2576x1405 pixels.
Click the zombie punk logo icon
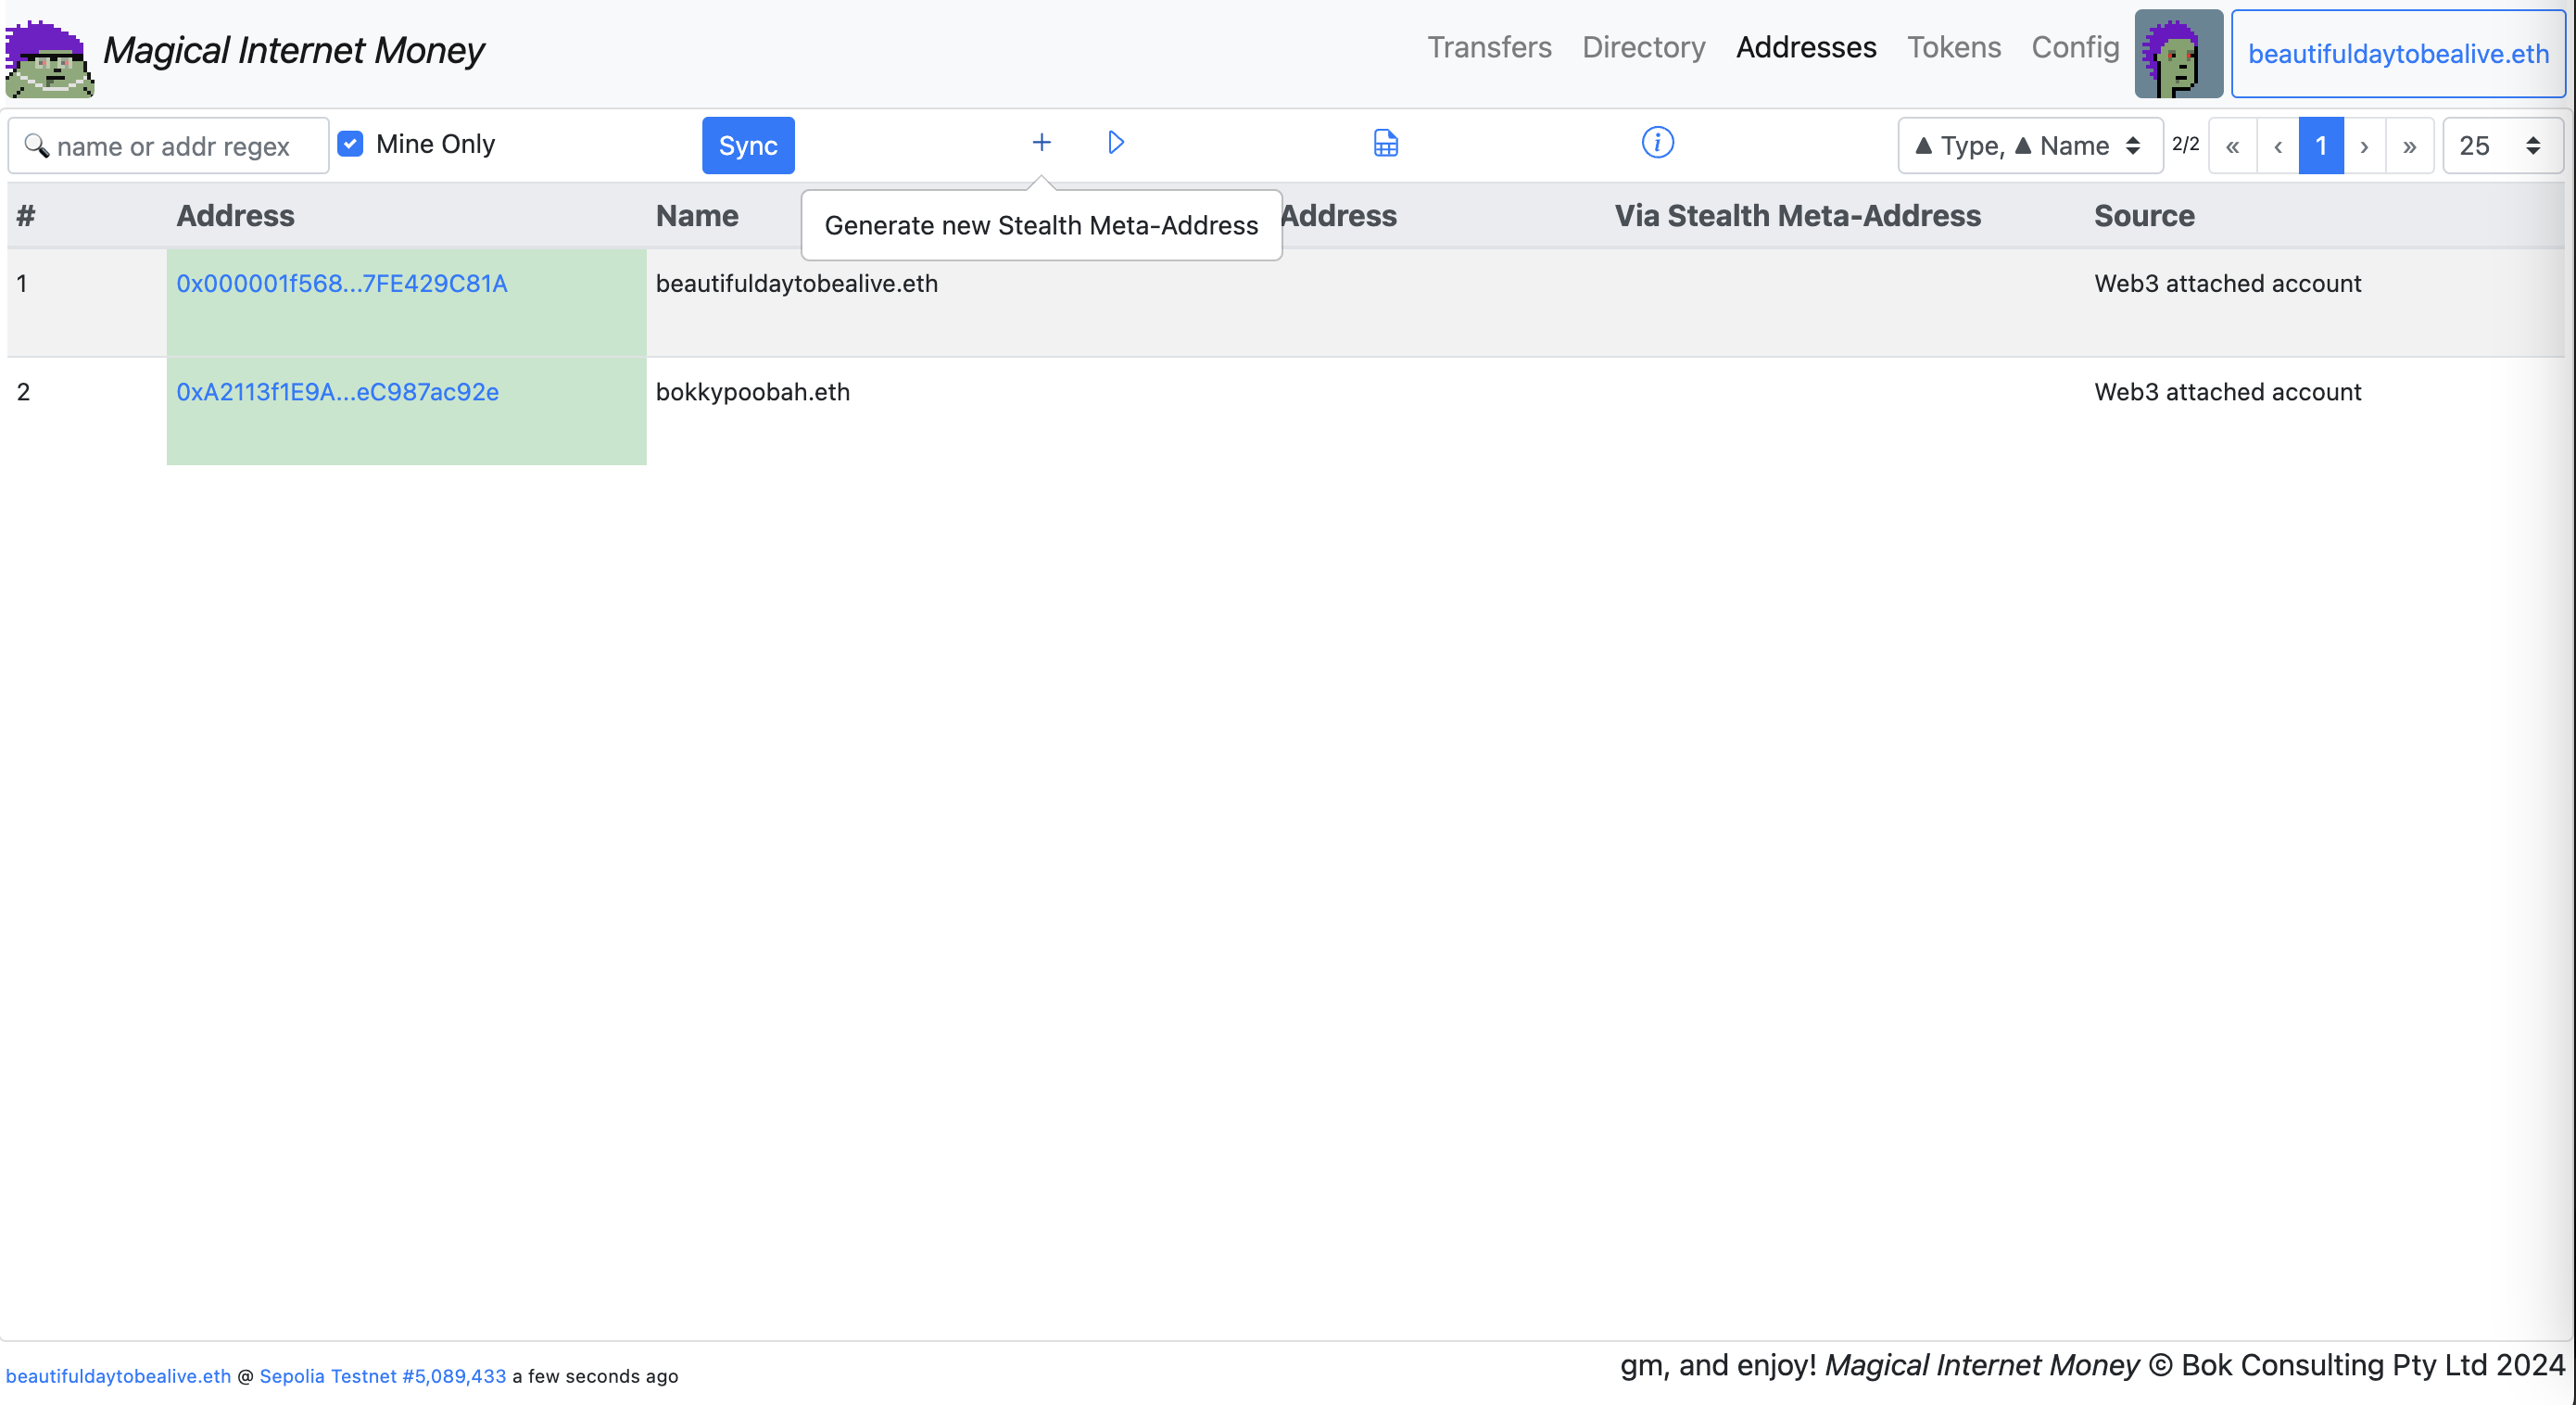(x=49, y=58)
